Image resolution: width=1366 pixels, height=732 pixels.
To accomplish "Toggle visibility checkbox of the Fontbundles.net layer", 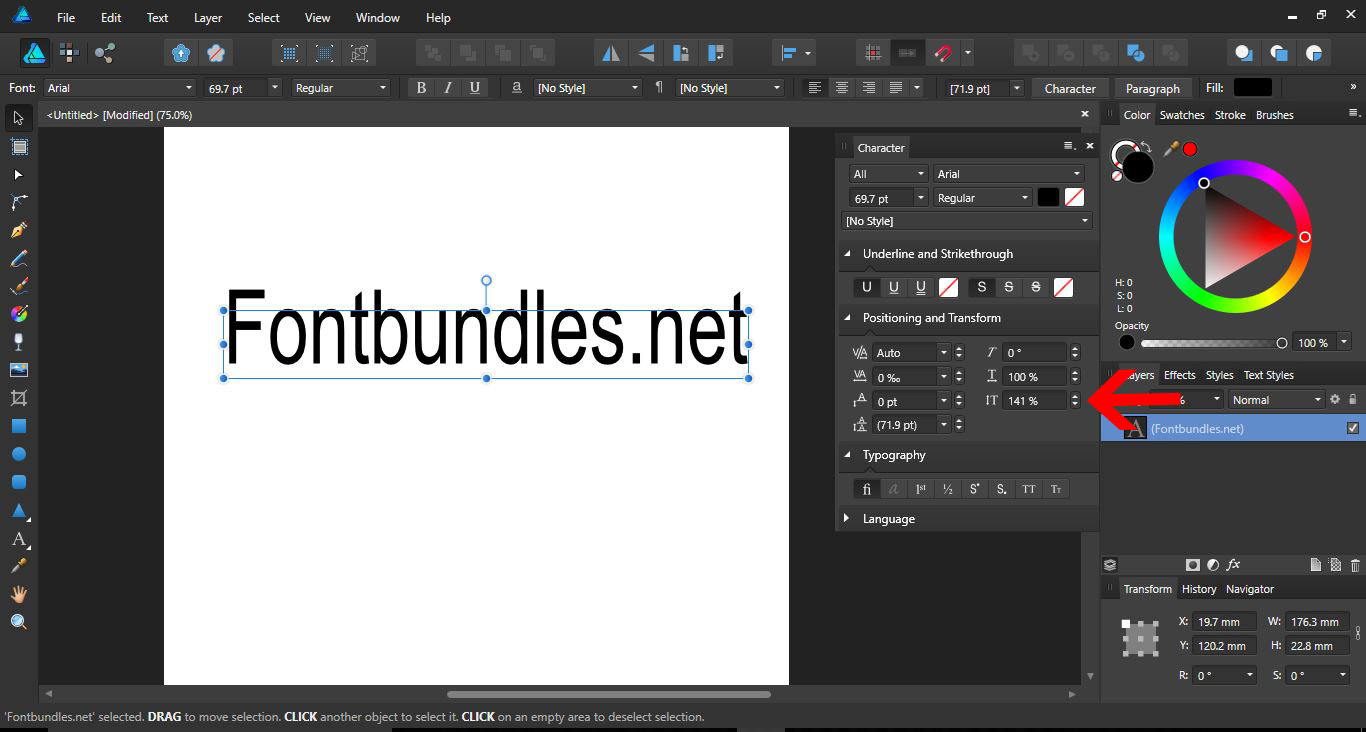I will pos(1353,427).
